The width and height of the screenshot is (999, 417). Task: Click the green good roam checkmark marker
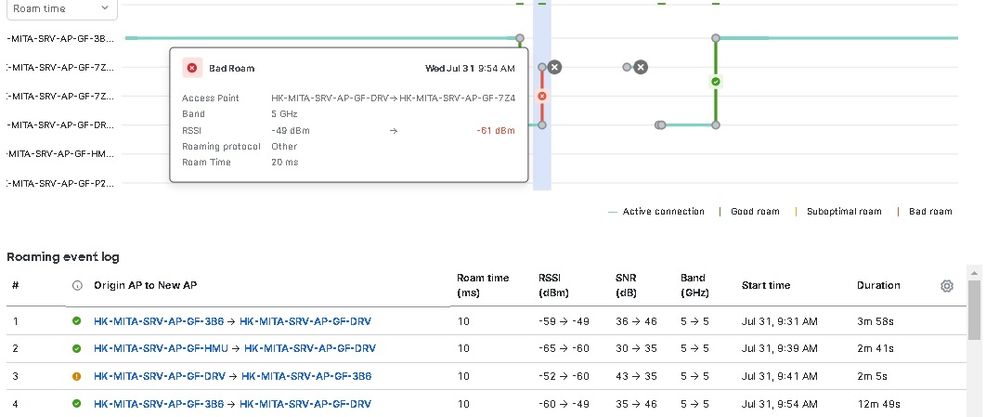(715, 81)
